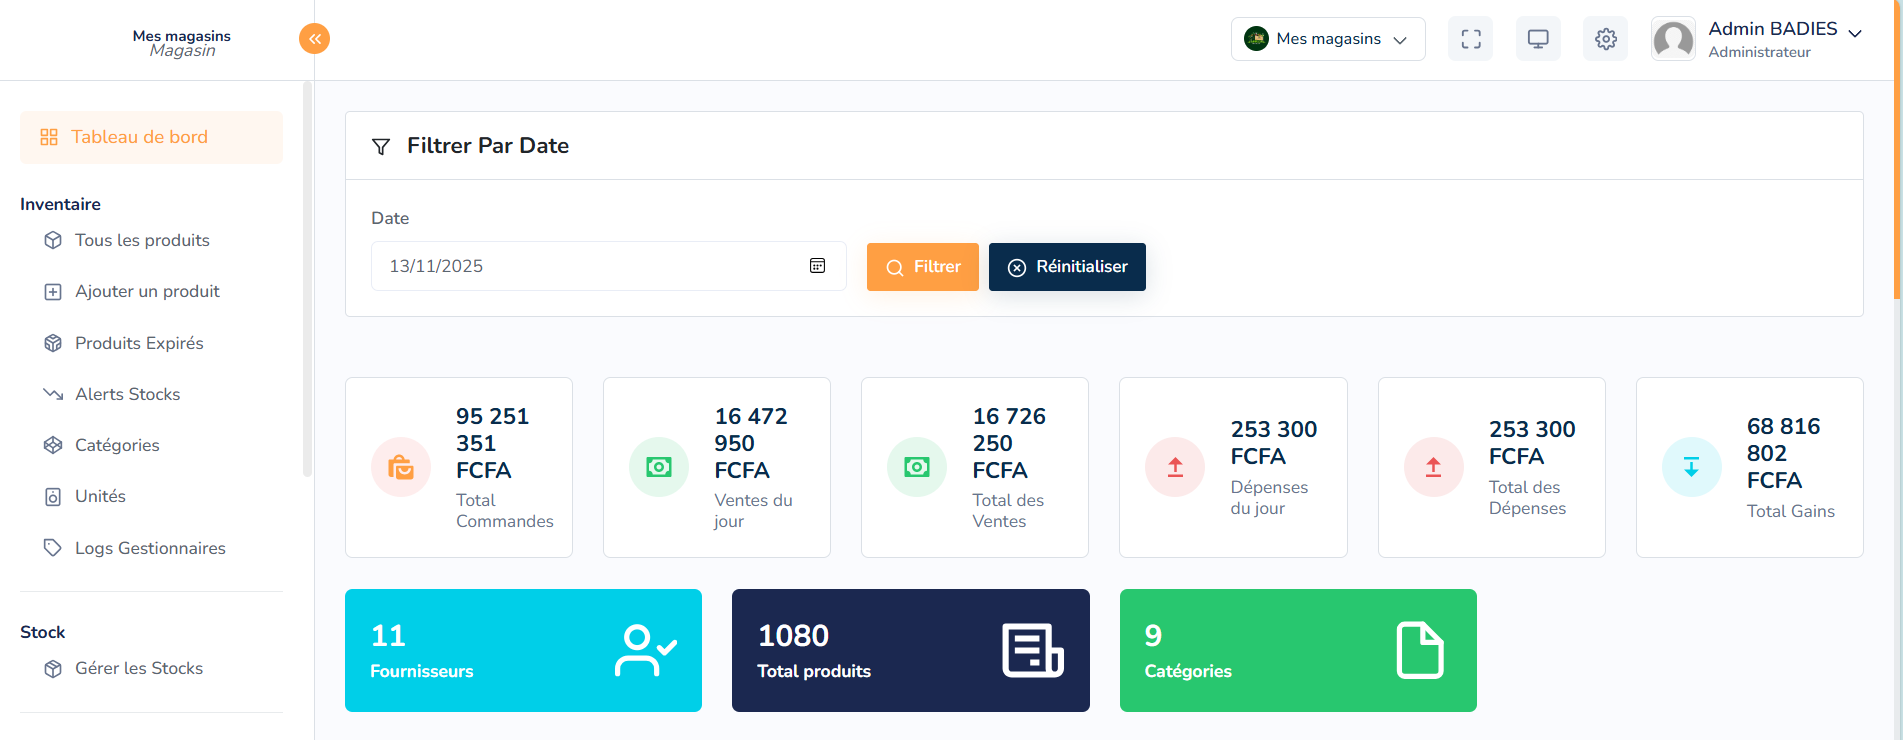
Task: Click the sidebar vertical scrollbar
Action: pyautogui.click(x=307, y=280)
